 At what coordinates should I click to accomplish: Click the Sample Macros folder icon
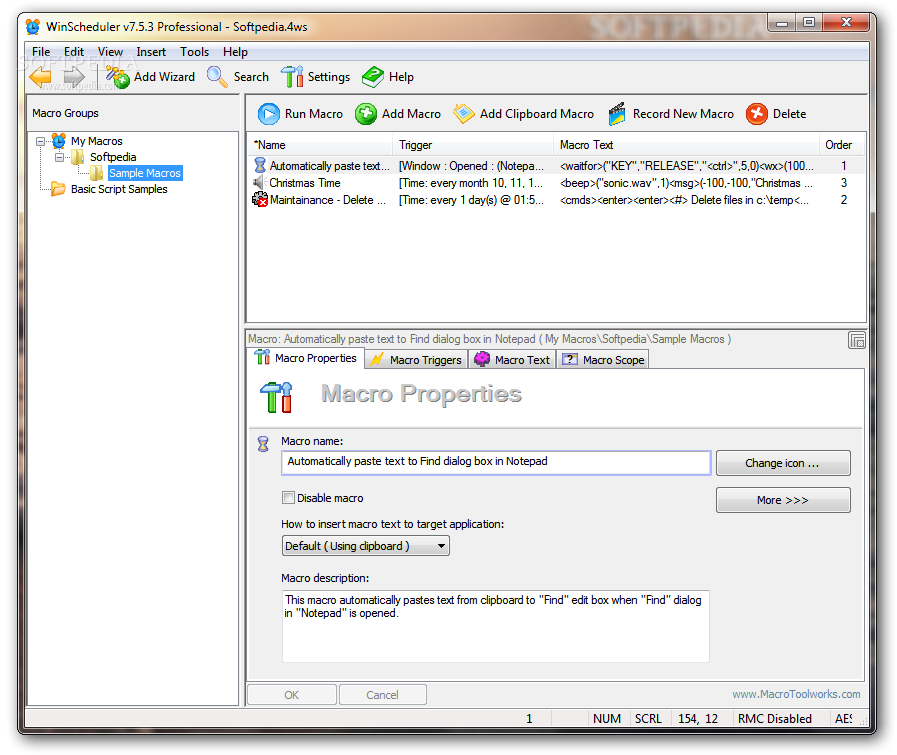pyautogui.click(x=97, y=173)
